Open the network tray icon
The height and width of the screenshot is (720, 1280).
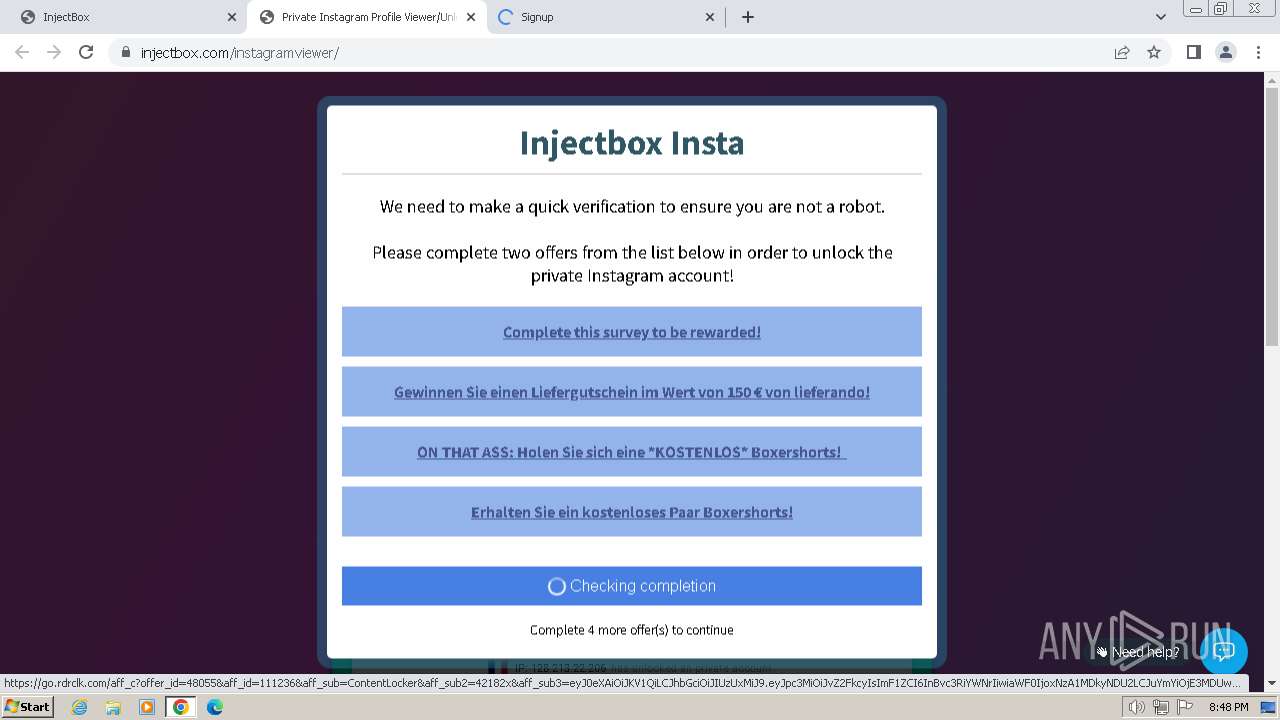[1160, 707]
